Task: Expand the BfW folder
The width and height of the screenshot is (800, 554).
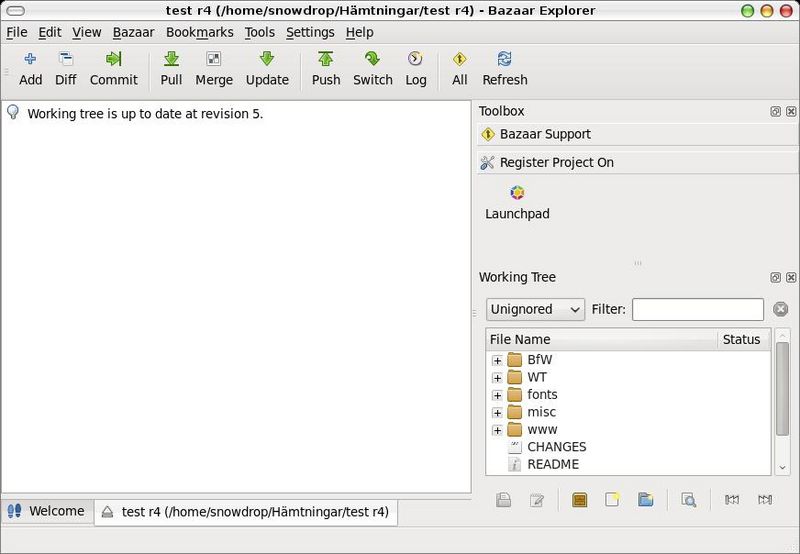Action: tap(497, 360)
